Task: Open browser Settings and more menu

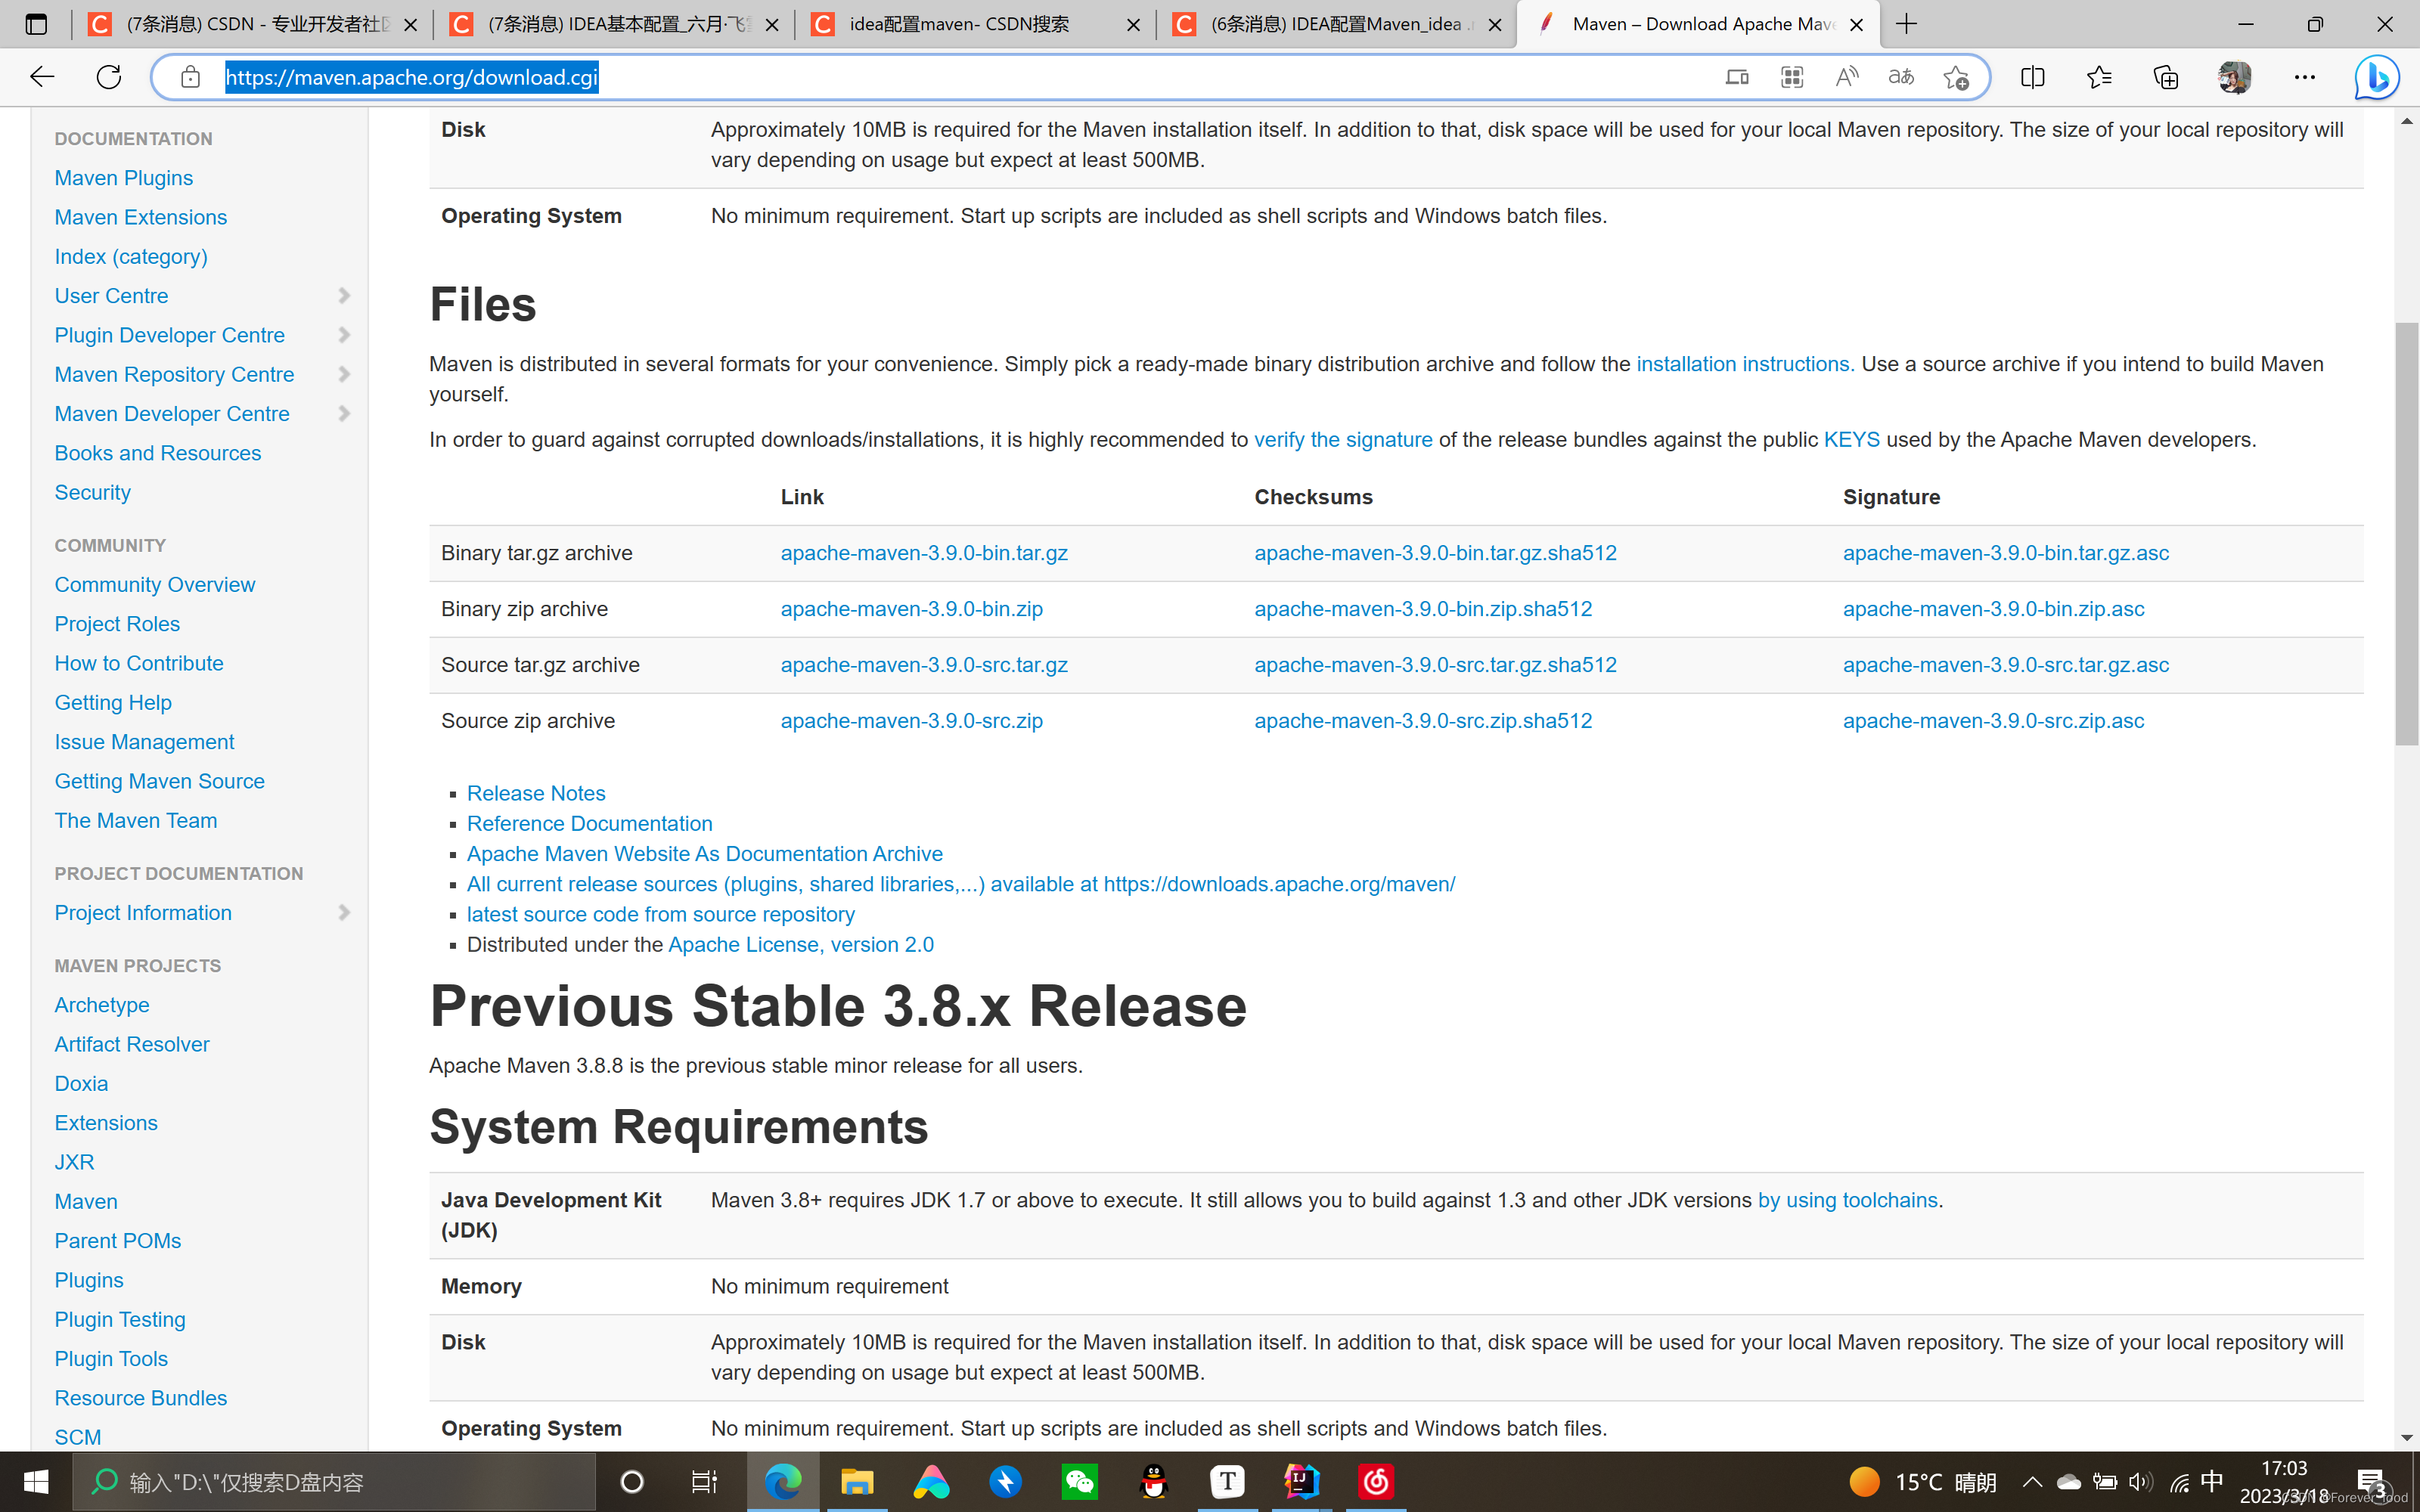Action: point(2304,77)
